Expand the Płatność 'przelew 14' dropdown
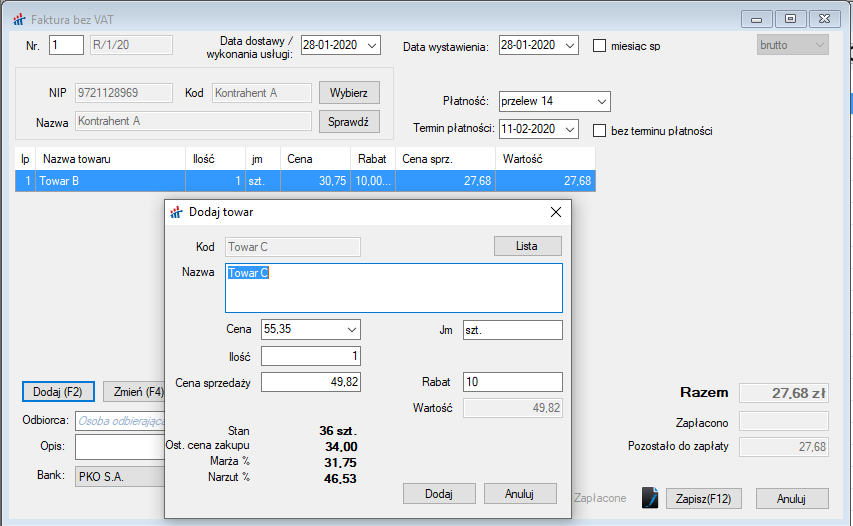Image resolution: width=853 pixels, height=526 pixels. pyautogui.click(x=601, y=101)
